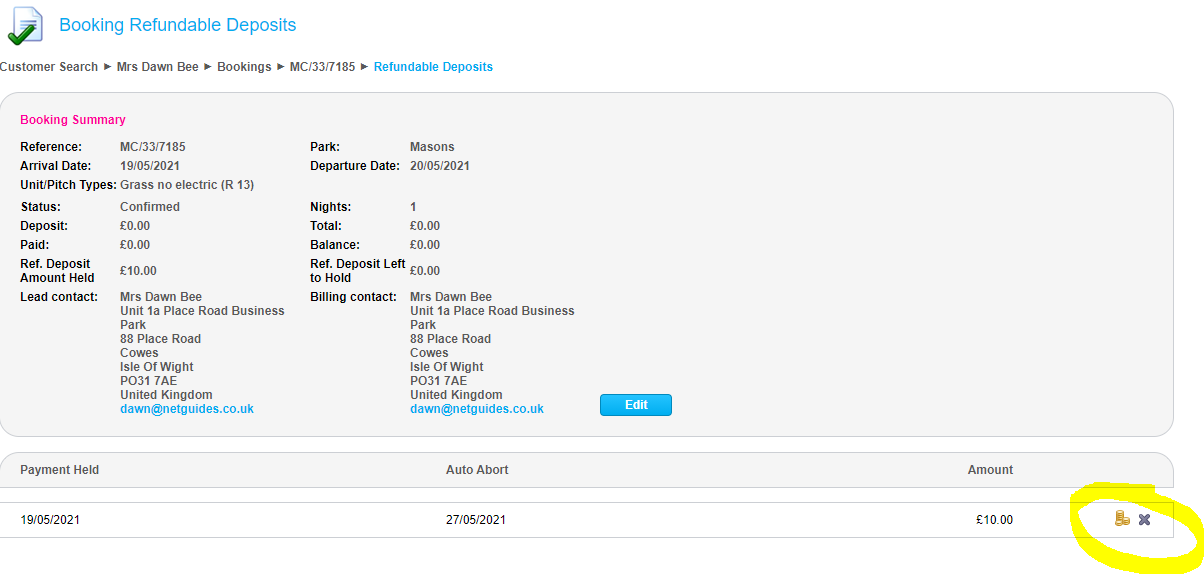Viewport: 1204px width, 579px height.
Task: Navigate to Bookings in the breadcrumb
Action: click(x=244, y=67)
